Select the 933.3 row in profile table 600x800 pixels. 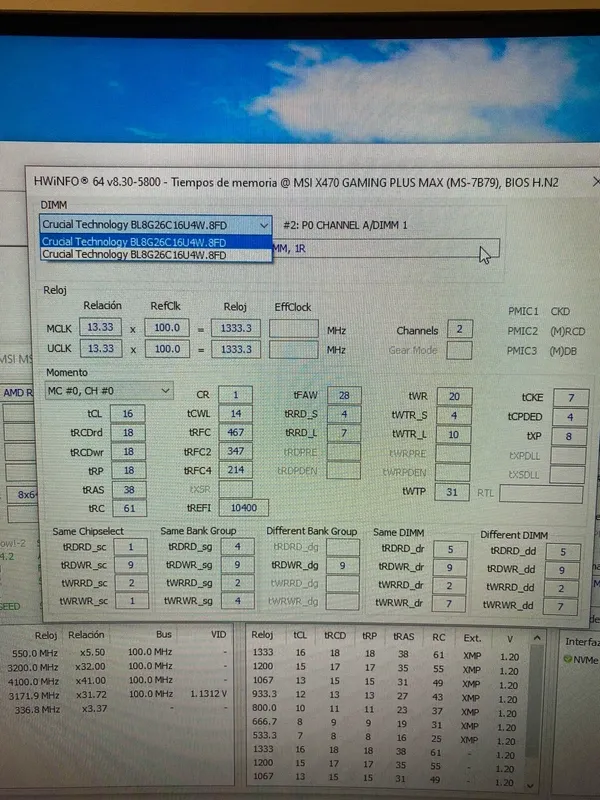coord(386,695)
